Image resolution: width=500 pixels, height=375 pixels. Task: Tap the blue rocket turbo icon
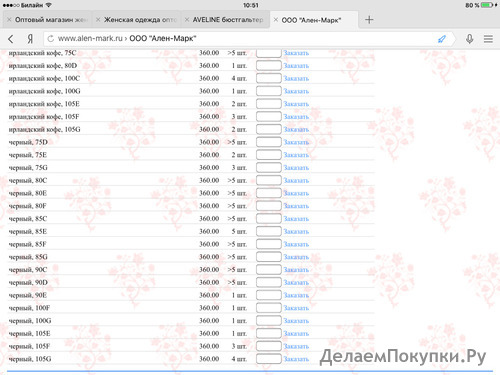point(442,39)
